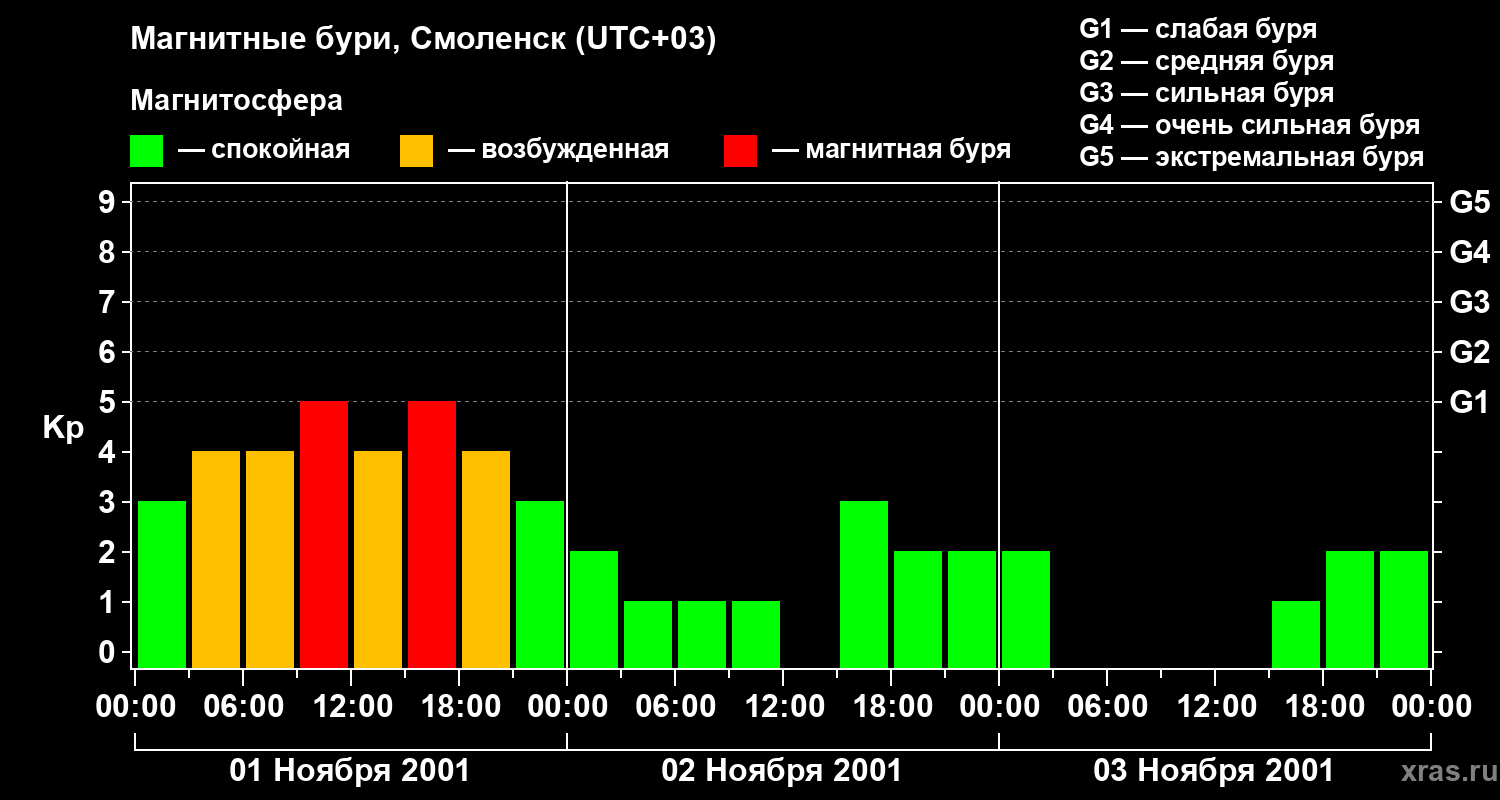Image resolution: width=1500 pixels, height=800 pixels.
Task: Click the '— возбужденная' legend label
Action: coord(558,151)
